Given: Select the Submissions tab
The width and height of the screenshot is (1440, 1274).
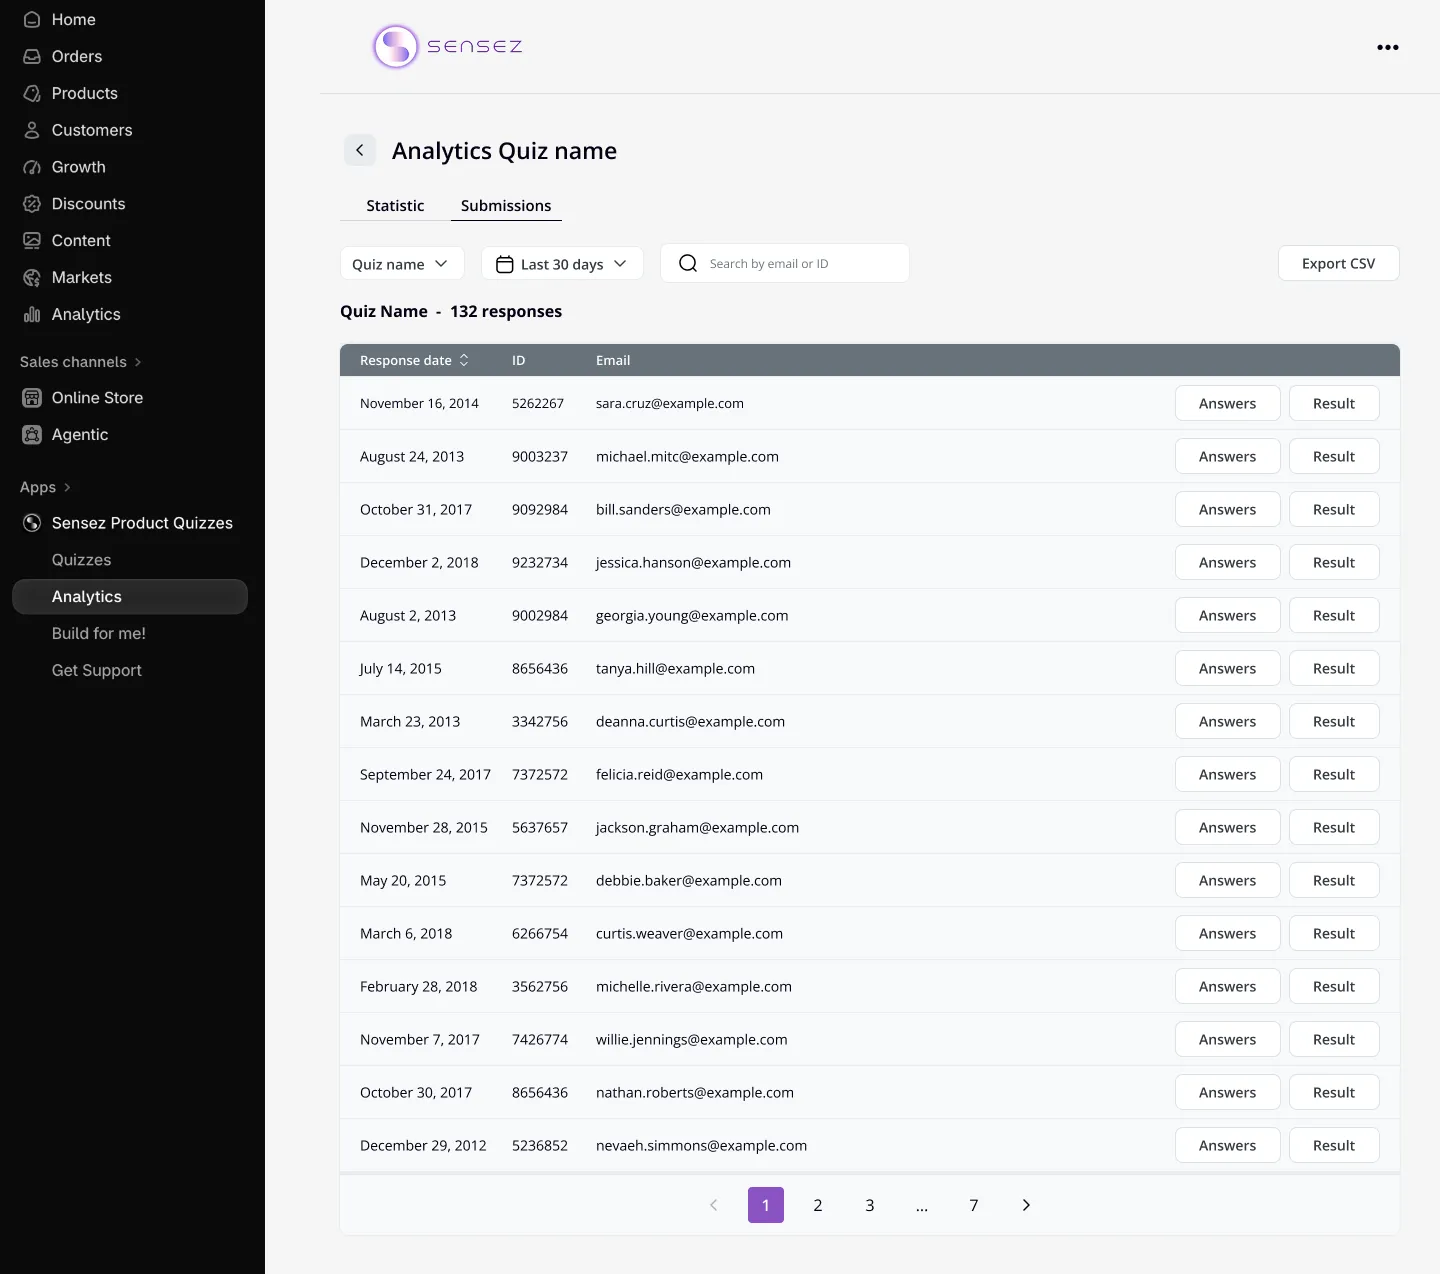Looking at the screenshot, I should point(506,206).
